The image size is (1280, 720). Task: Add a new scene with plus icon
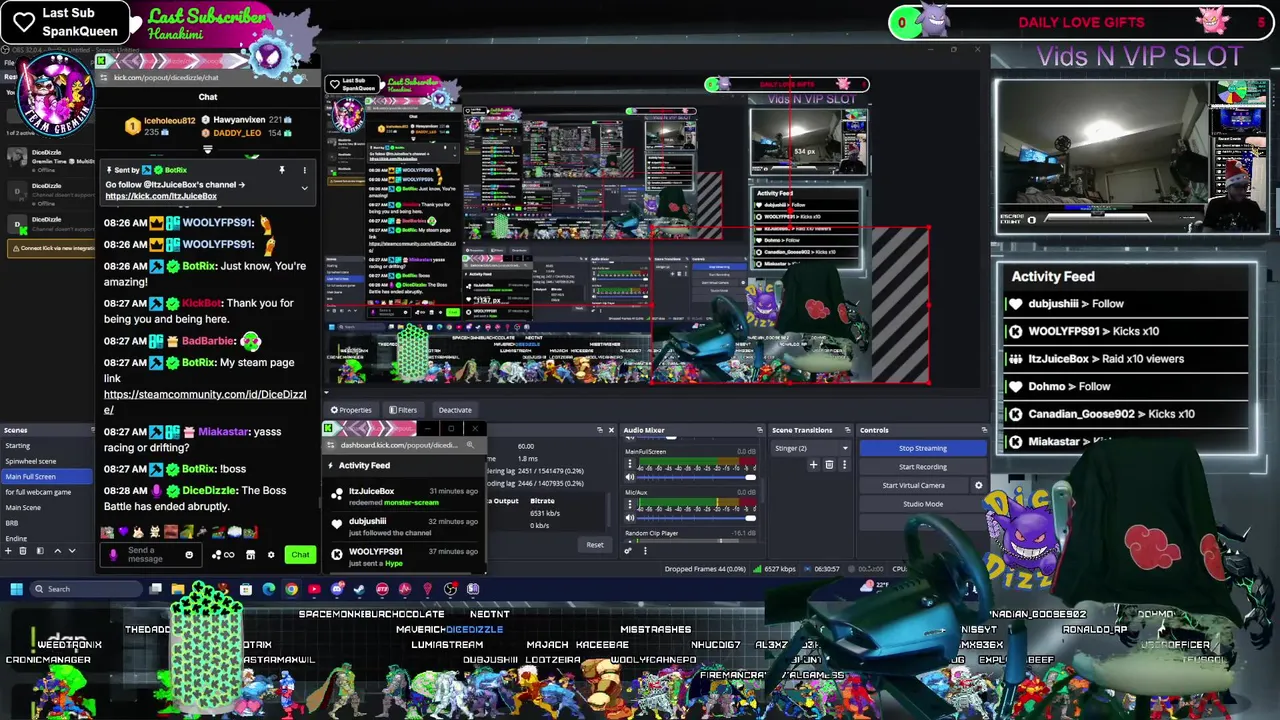click(8, 551)
